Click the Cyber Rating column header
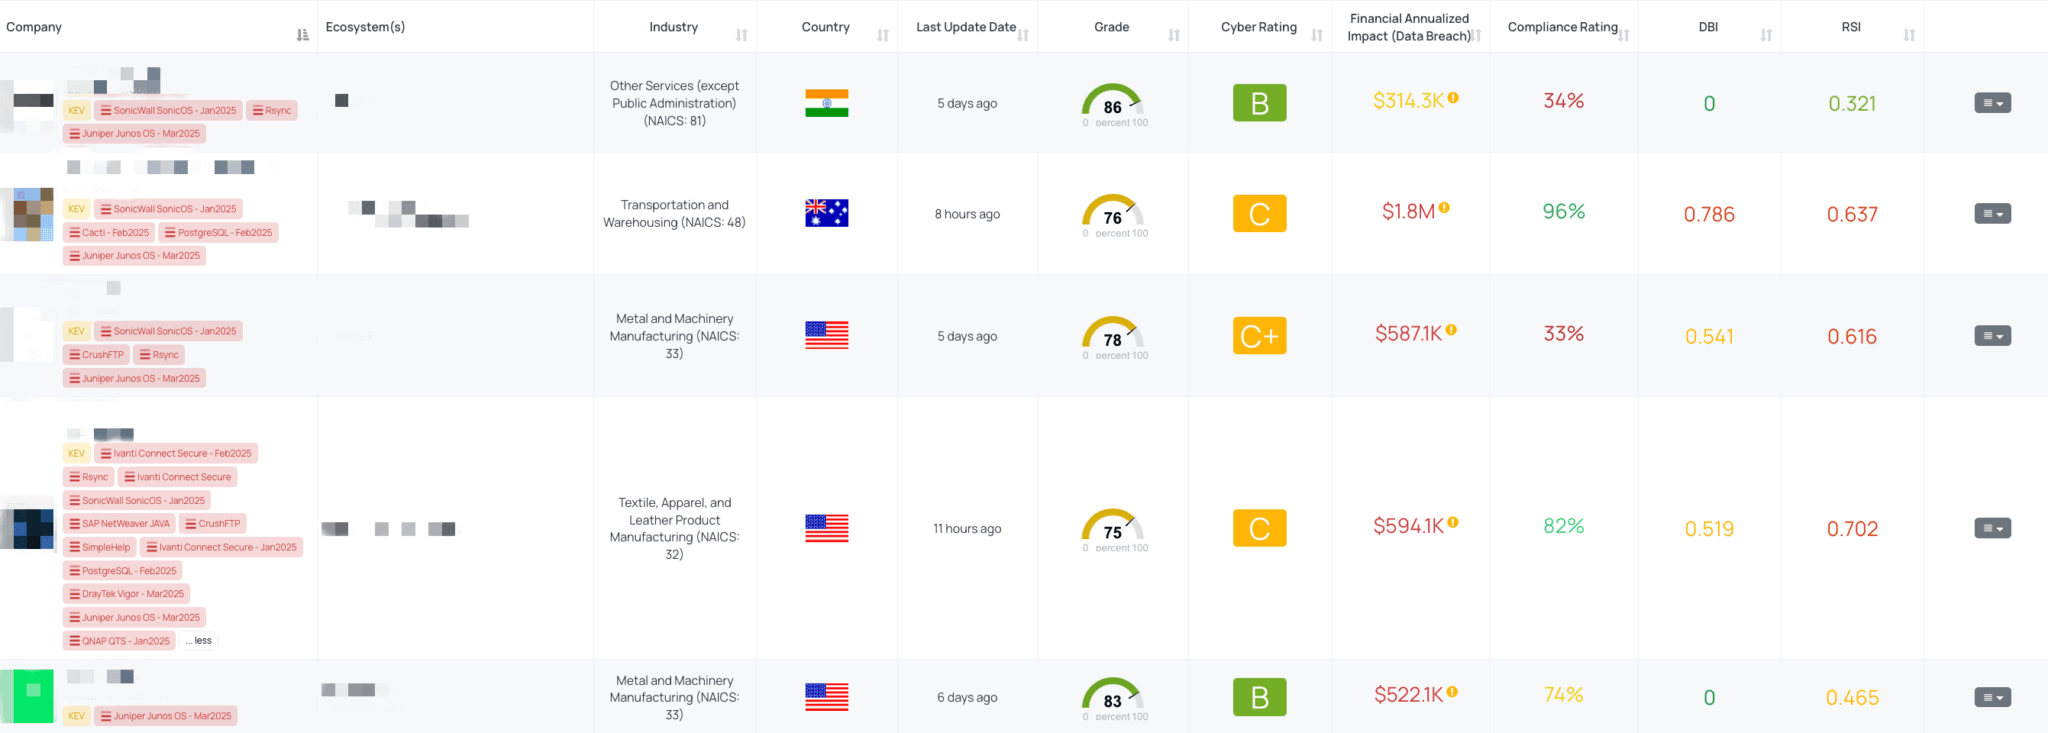The image size is (2048, 733). click(x=1258, y=27)
